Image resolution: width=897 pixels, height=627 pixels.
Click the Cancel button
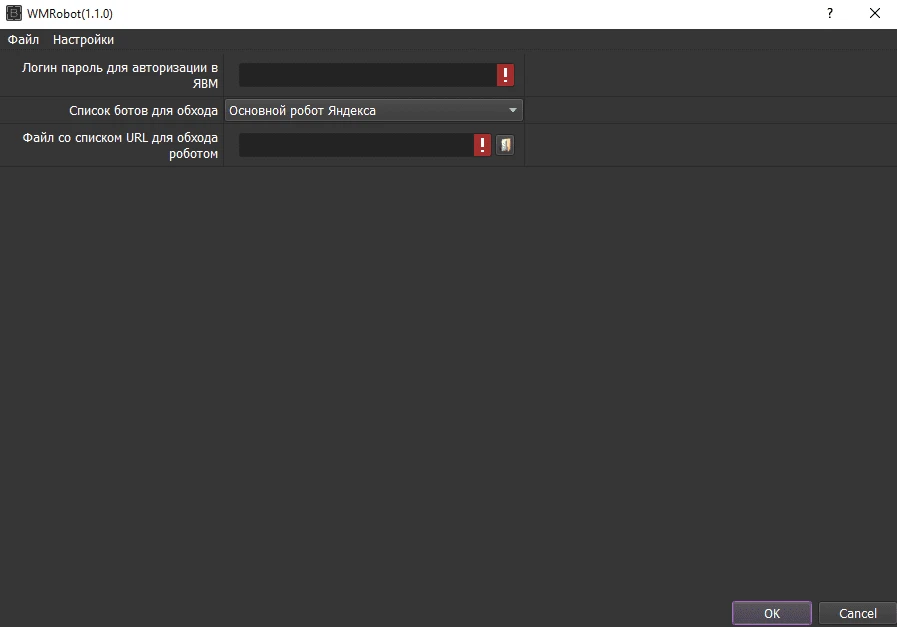point(858,613)
